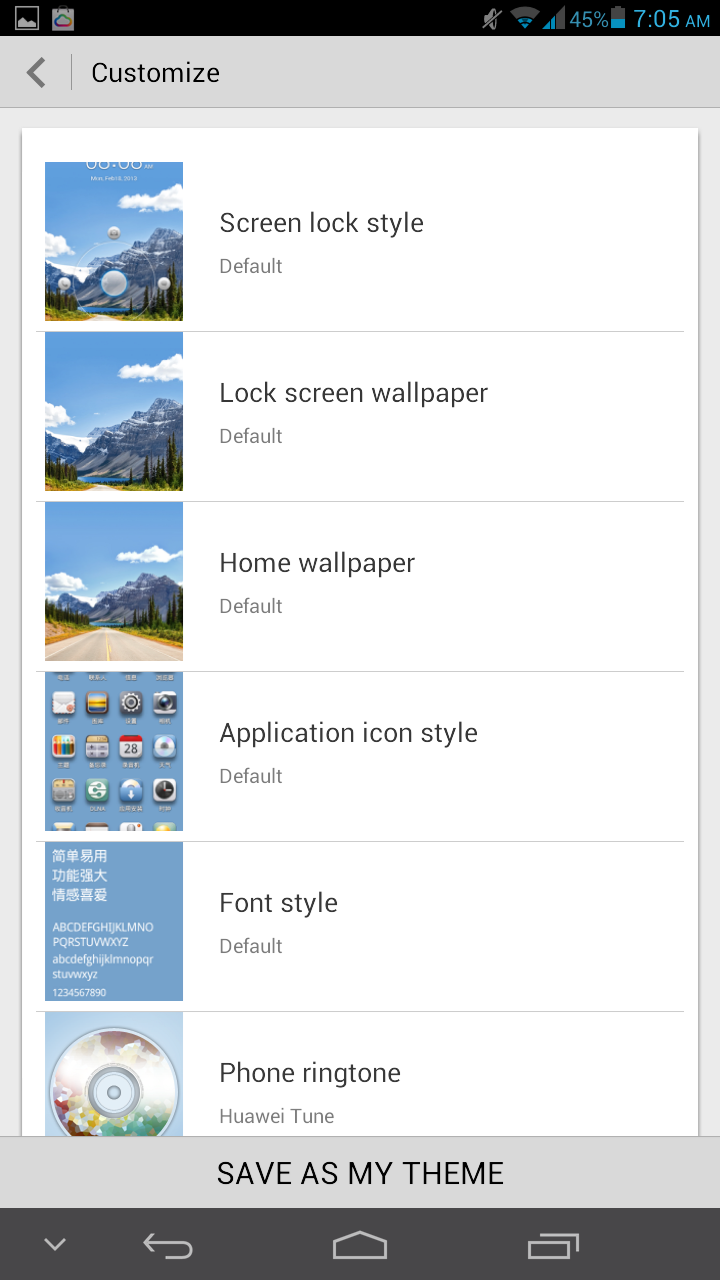Tap the cellular signal strength icon
Viewport: 720px width, 1280px height.
click(554, 18)
